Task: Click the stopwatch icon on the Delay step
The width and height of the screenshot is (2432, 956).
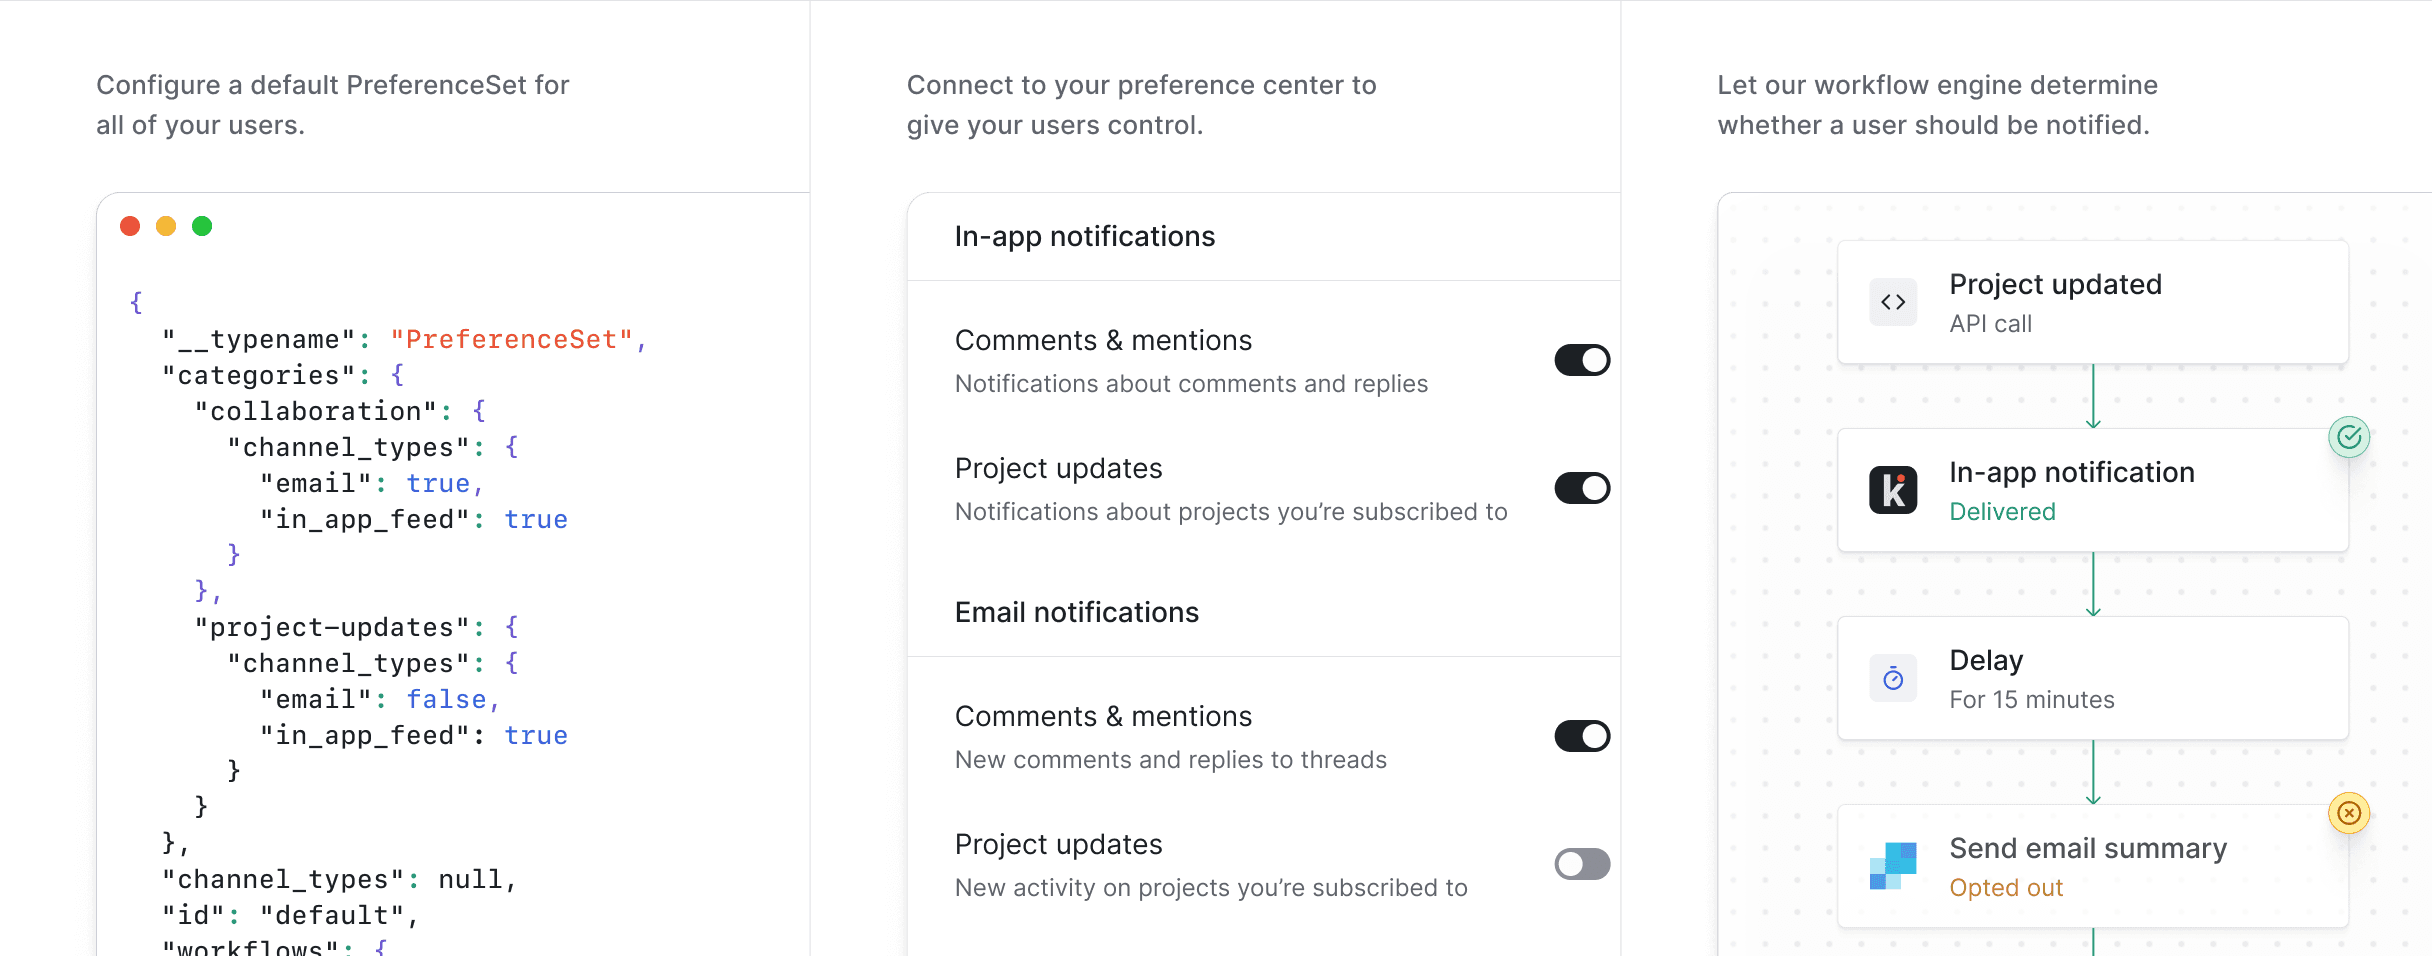Action: [x=1893, y=677]
